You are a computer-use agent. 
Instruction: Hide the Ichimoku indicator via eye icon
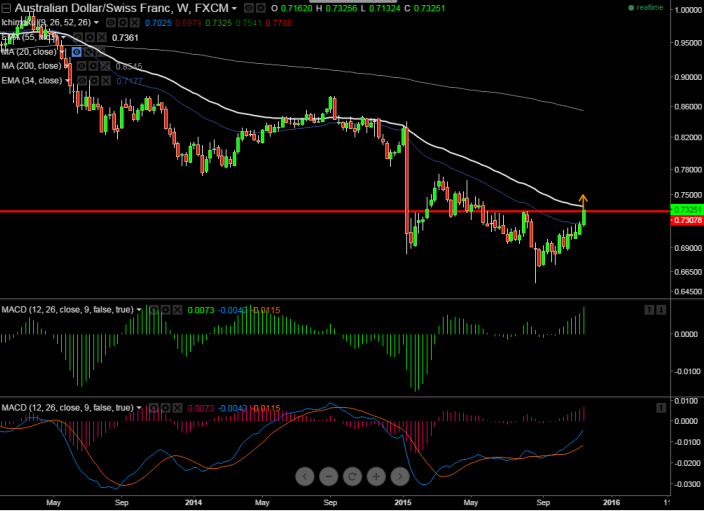click(110, 22)
